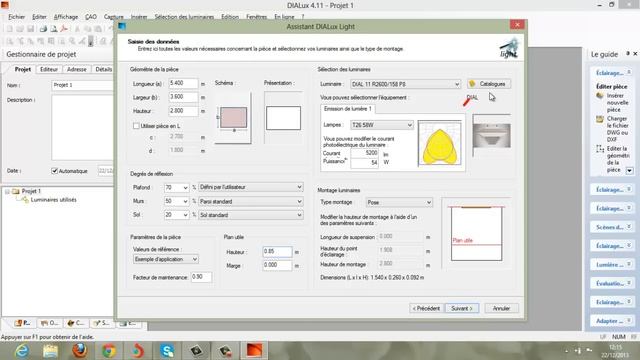Click the Suivant button
Screen dimensions: 640x360
coord(462,308)
